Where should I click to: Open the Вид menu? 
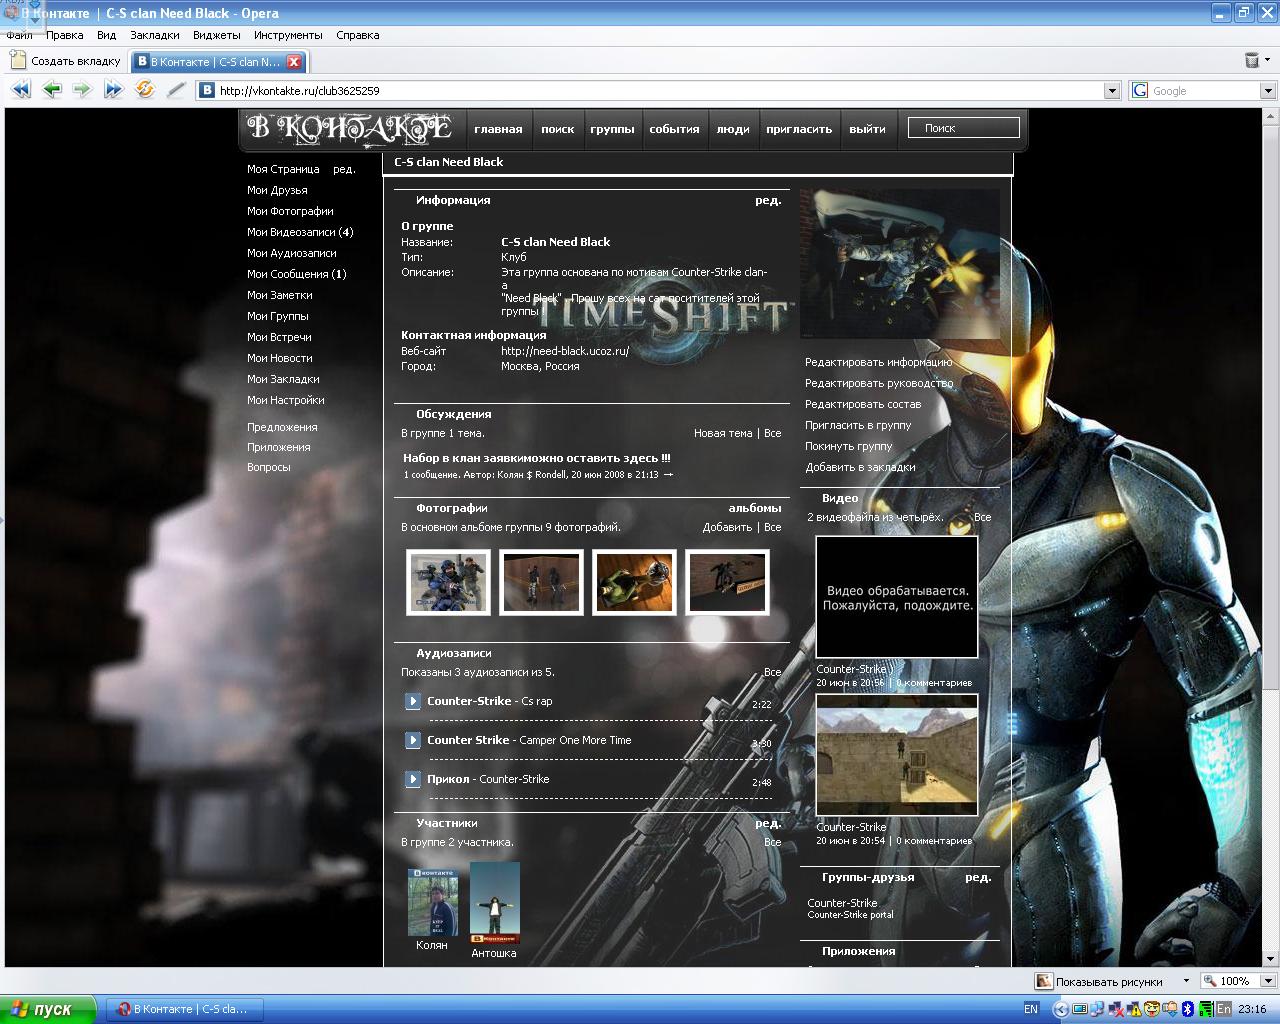[x=106, y=35]
